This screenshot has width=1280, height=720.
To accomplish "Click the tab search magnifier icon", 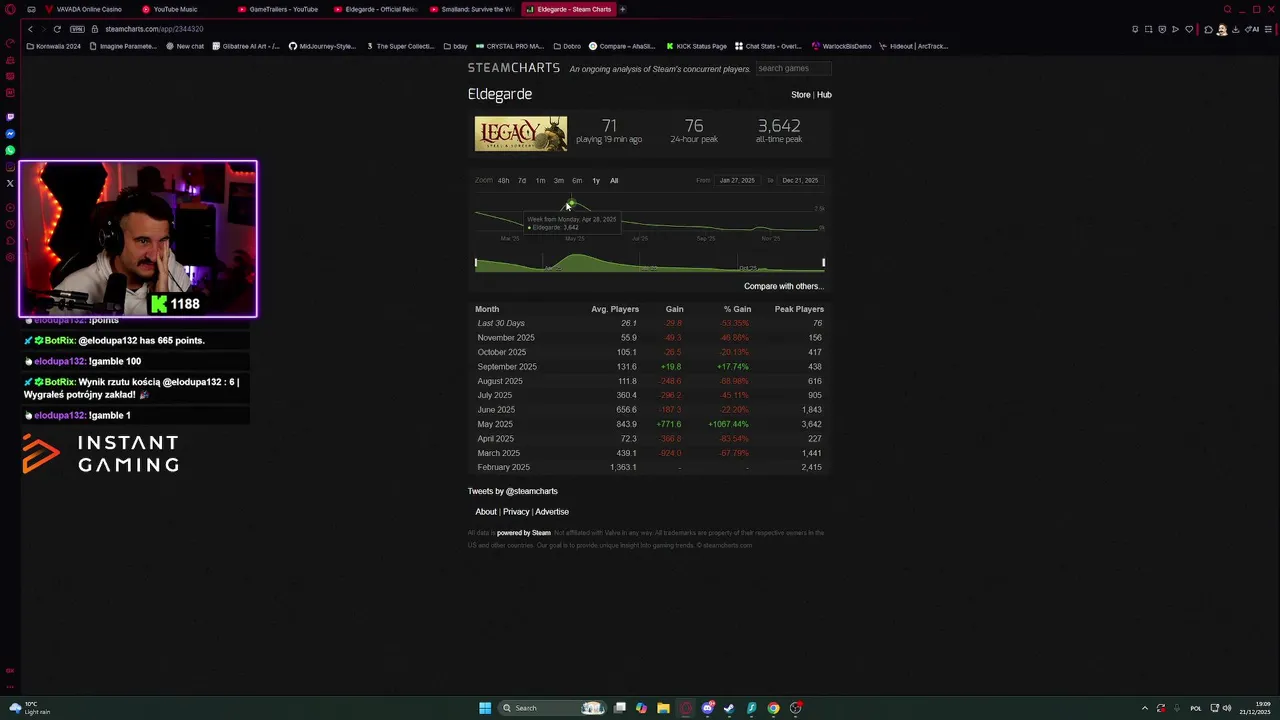I will click(1227, 9).
